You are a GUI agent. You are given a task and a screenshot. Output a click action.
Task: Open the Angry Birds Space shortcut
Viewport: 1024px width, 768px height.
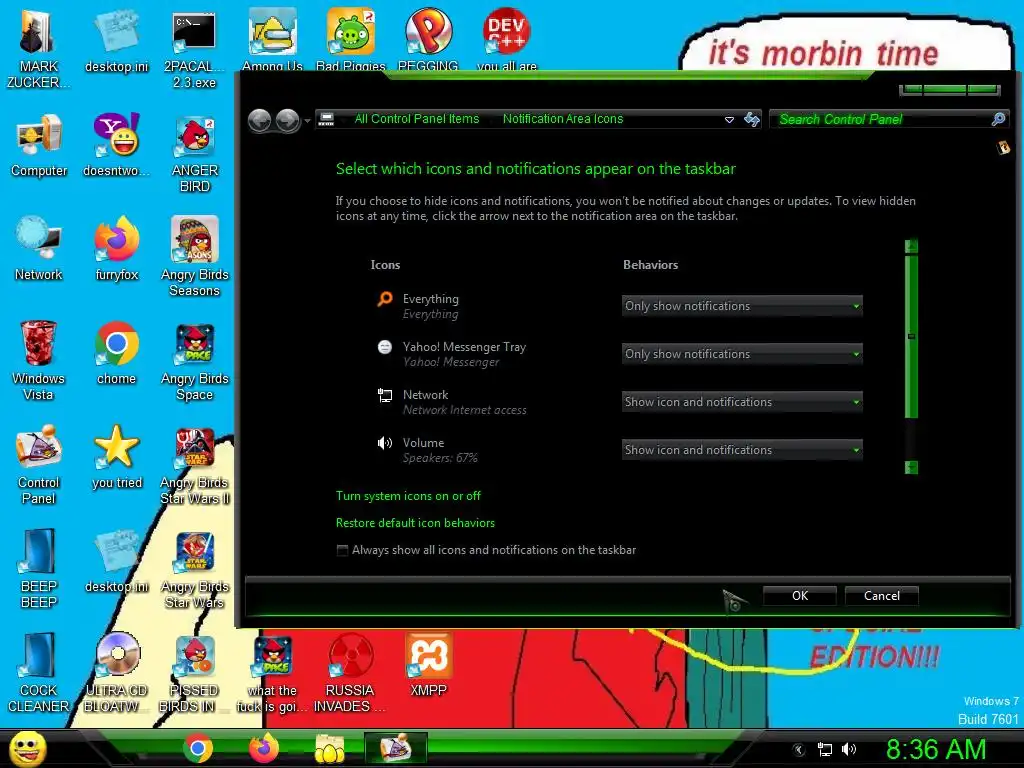194,361
